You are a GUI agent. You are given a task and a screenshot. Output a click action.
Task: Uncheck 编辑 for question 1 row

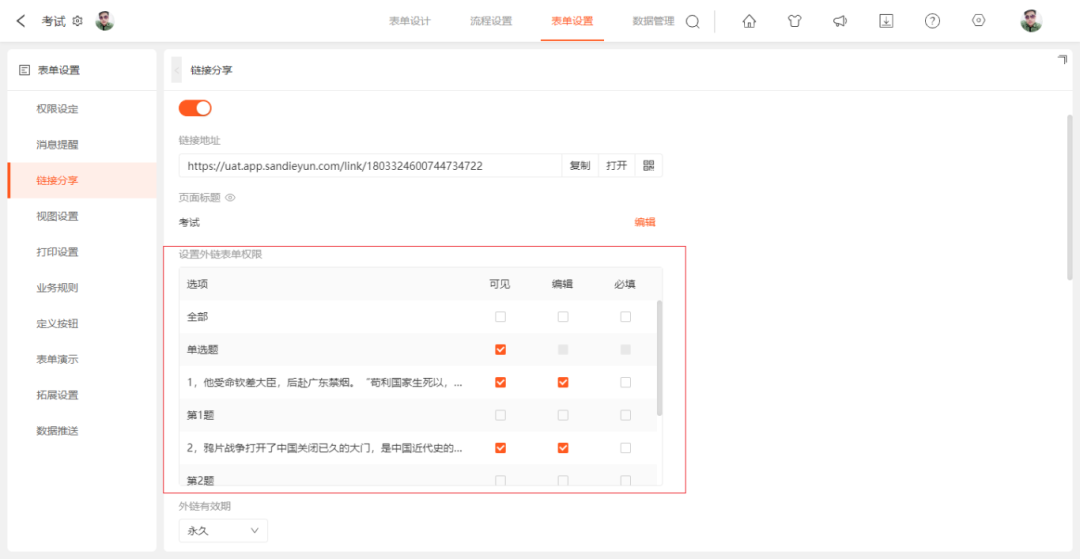[563, 382]
